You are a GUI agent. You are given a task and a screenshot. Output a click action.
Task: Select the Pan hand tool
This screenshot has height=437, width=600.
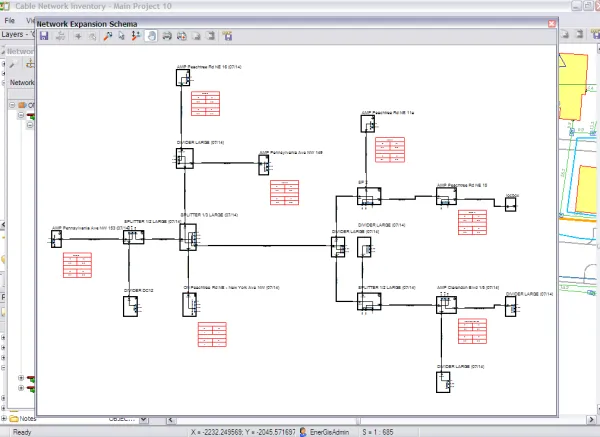[x=151, y=36]
